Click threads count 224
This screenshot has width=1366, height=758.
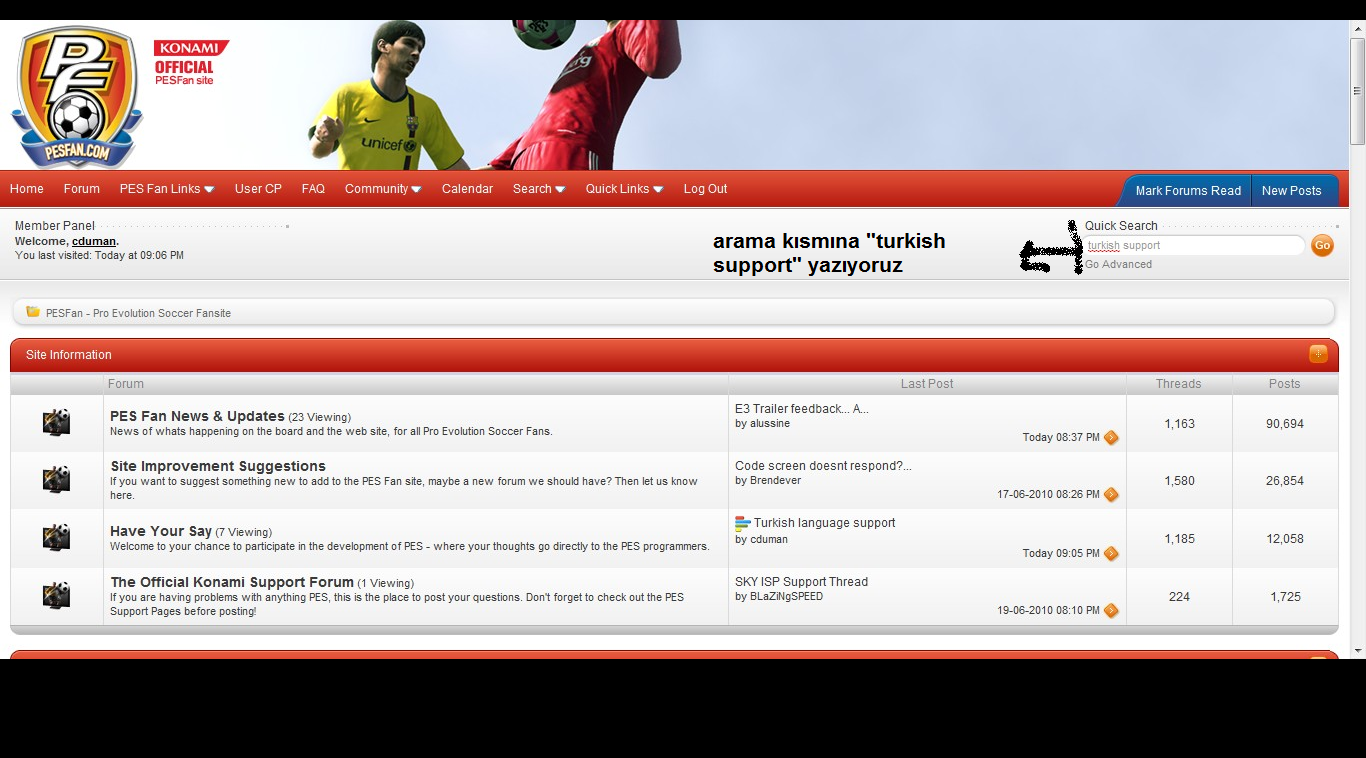[1179, 597]
